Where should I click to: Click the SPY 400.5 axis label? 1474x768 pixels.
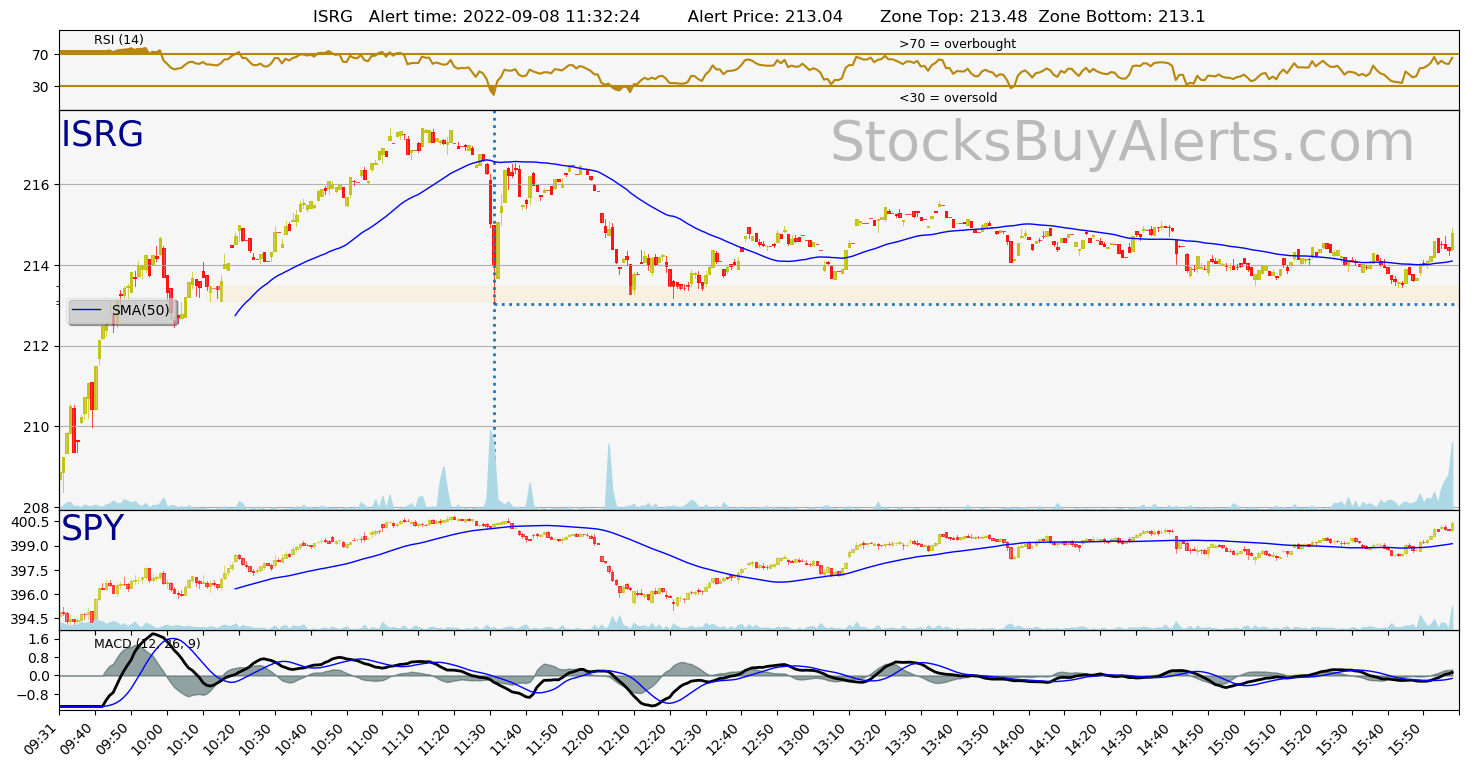(x=32, y=522)
